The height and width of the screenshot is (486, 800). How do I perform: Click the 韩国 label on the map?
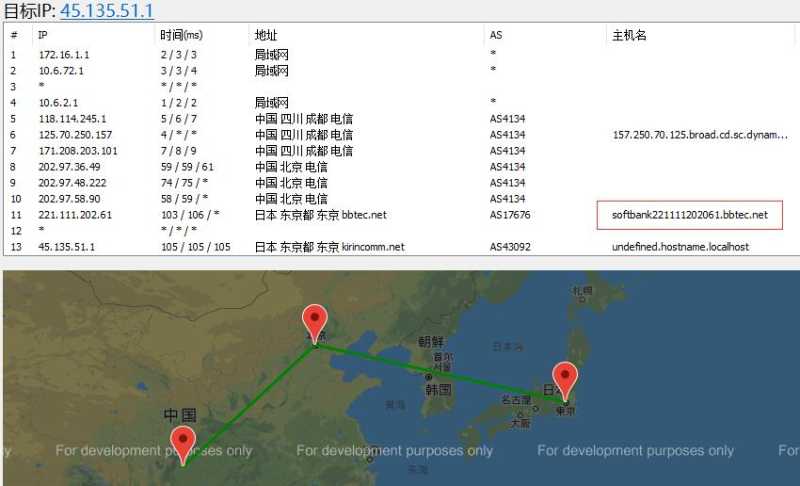438,390
